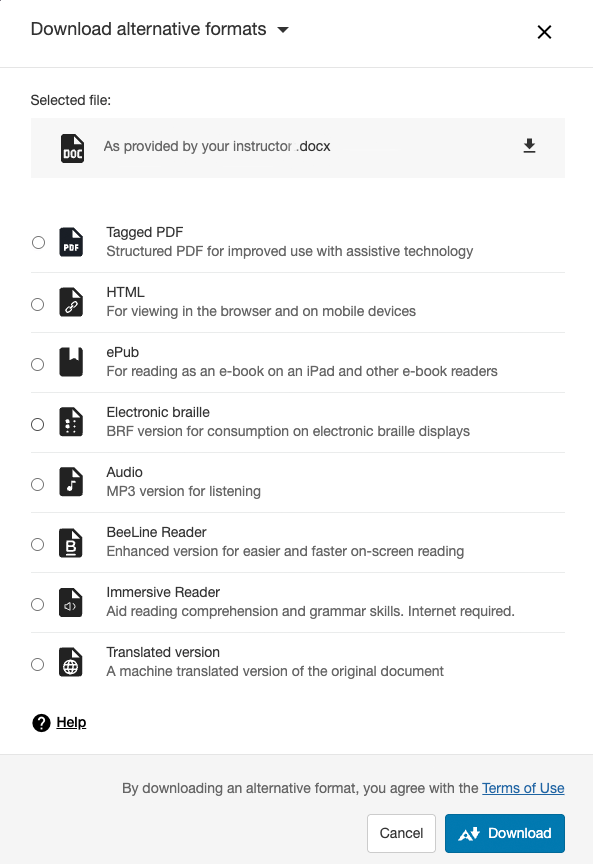Viewport: 593px width, 864px height.
Task: Click the Audio MP3 music note icon
Action: [x=70, y=482]
